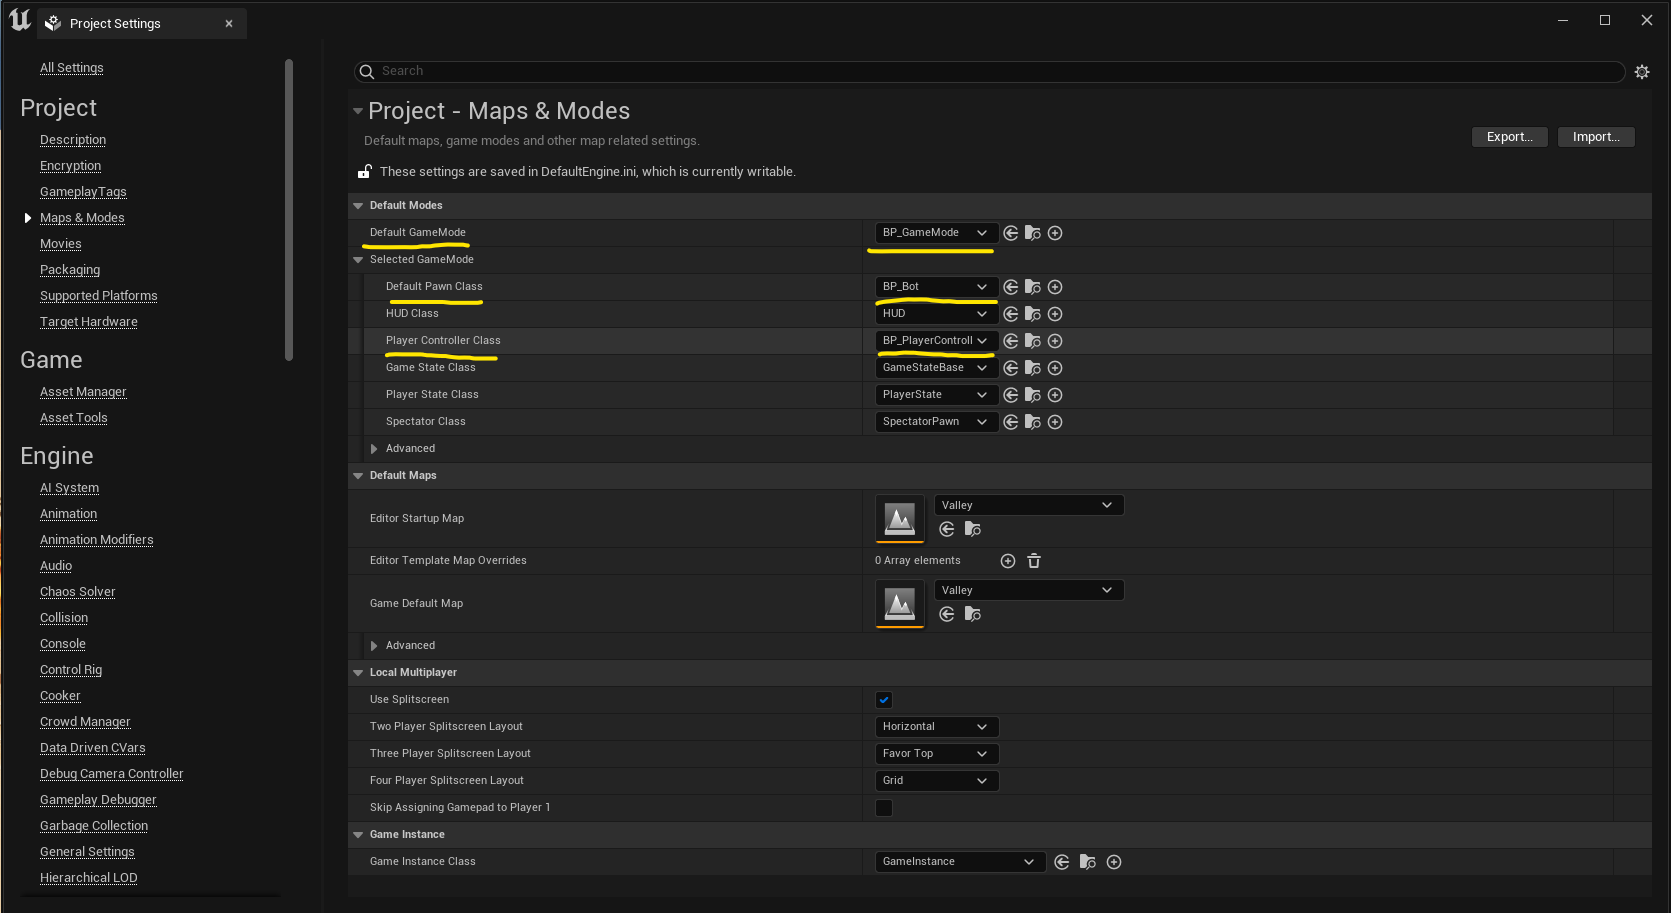
Task: Use selected asset for Game Instance Class
Action: coord(1062,862)
